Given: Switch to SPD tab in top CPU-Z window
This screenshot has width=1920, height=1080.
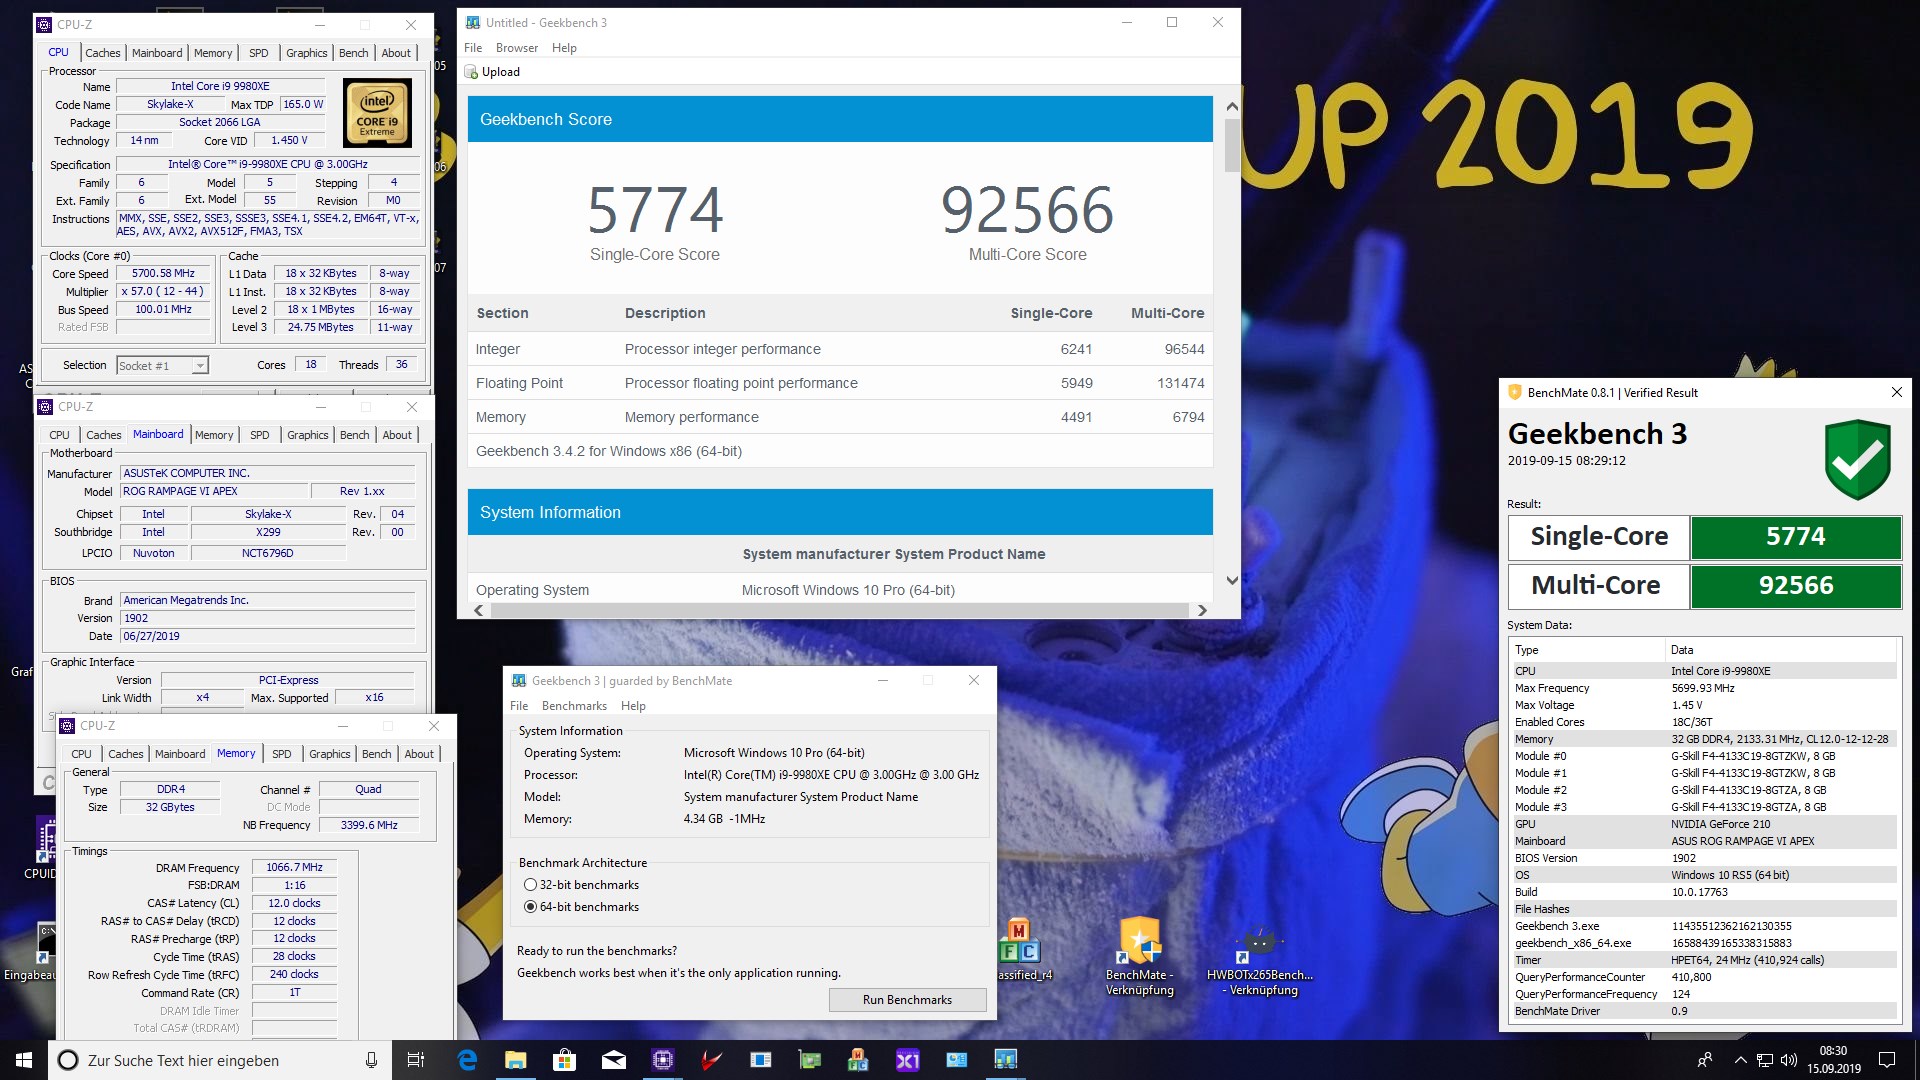Looking at the screenshot, I should point(259,53).
